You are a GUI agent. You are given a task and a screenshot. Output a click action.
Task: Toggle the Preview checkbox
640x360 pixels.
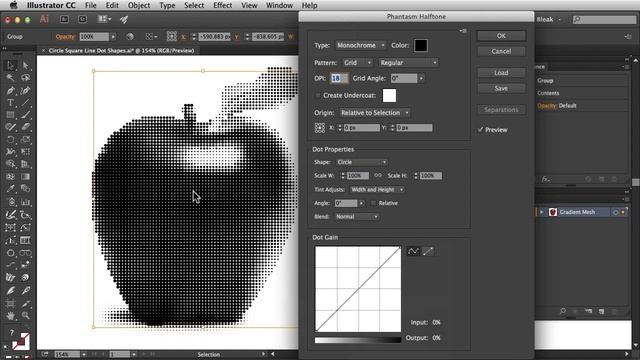pyautogui.click(x=480, y=129)
